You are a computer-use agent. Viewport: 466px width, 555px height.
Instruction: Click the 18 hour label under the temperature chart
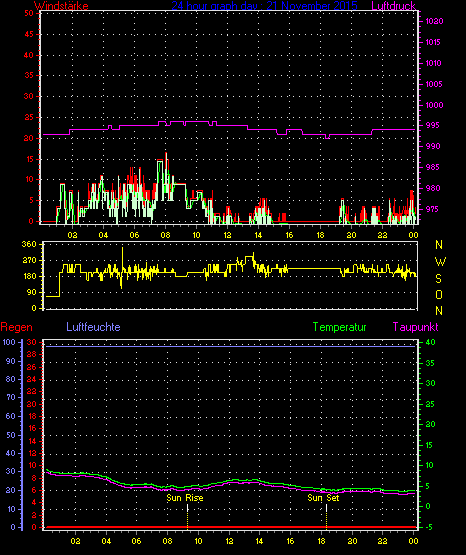pyautogui.click(x=321, y=541)
